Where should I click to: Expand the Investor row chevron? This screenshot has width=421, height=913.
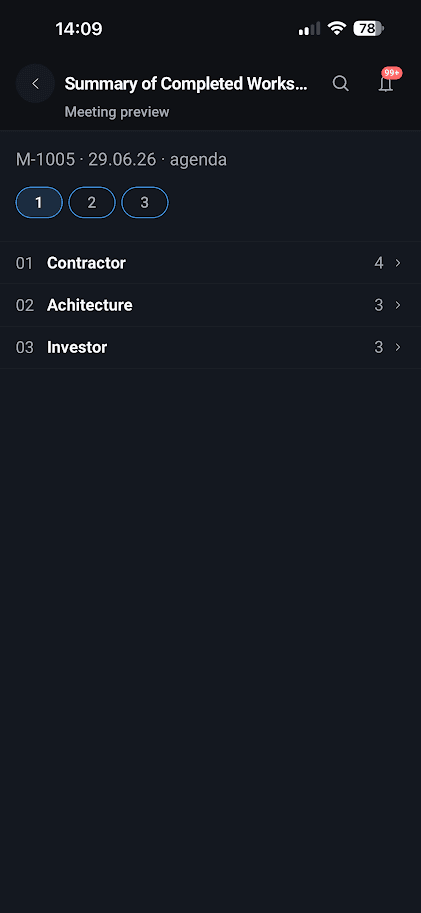pos(398,348)
